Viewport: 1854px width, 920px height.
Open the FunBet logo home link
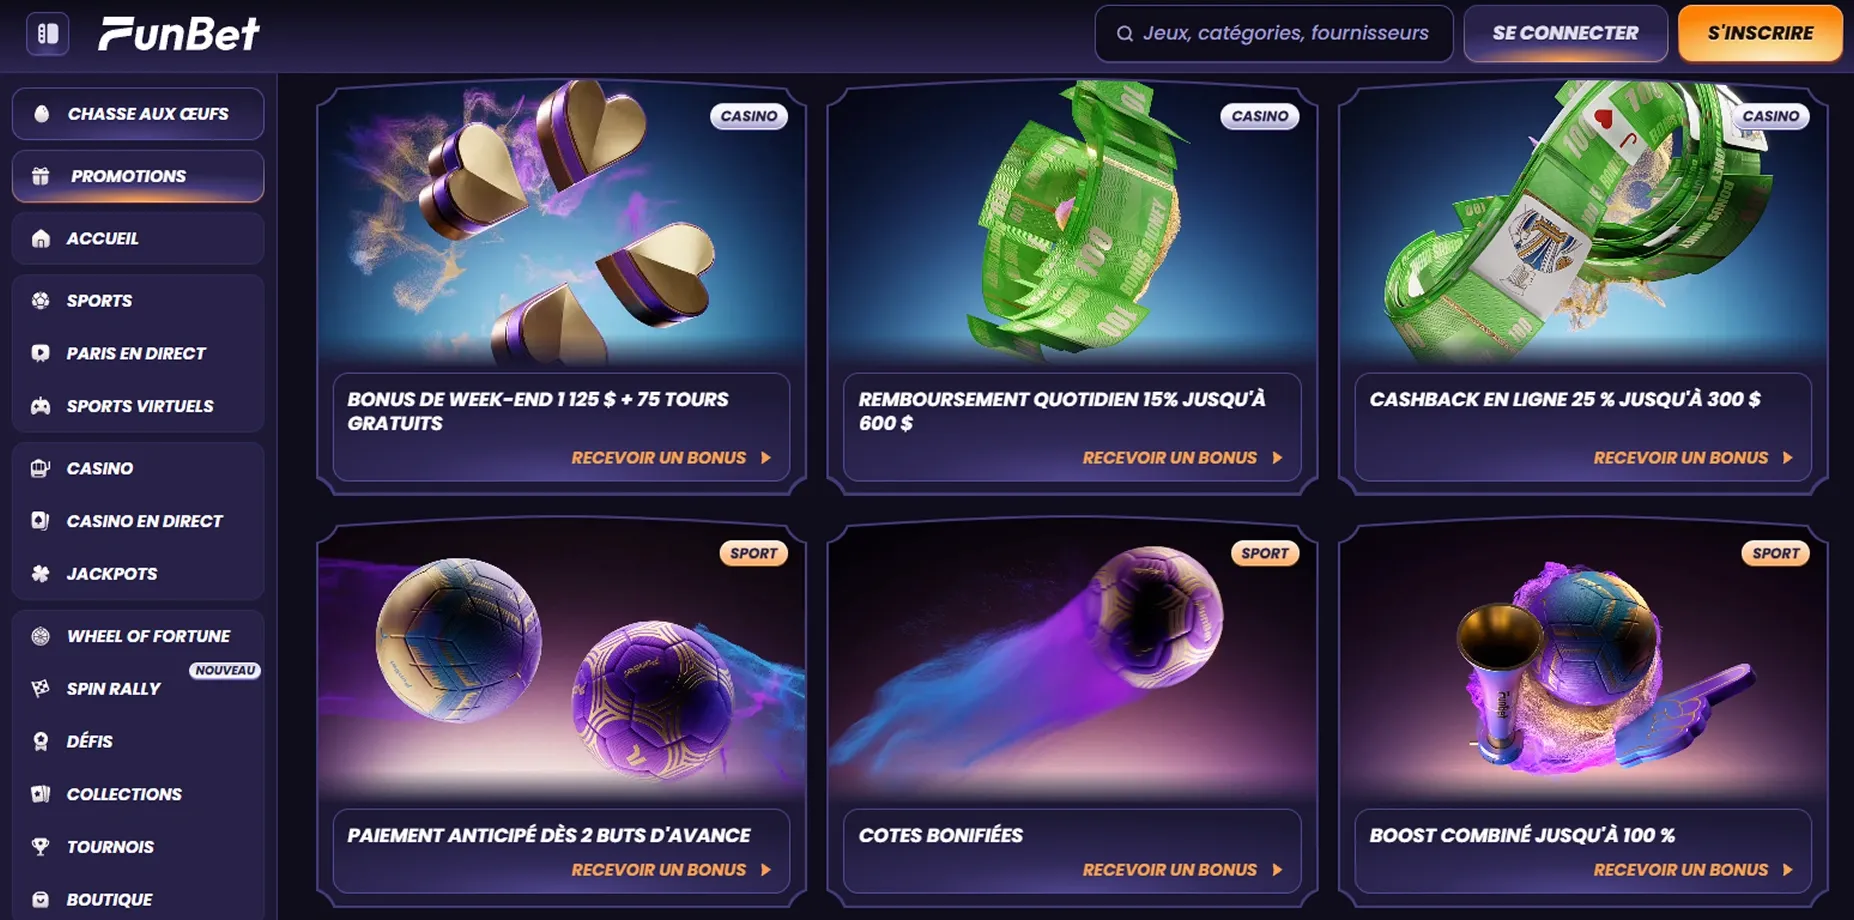pos(179,34)
